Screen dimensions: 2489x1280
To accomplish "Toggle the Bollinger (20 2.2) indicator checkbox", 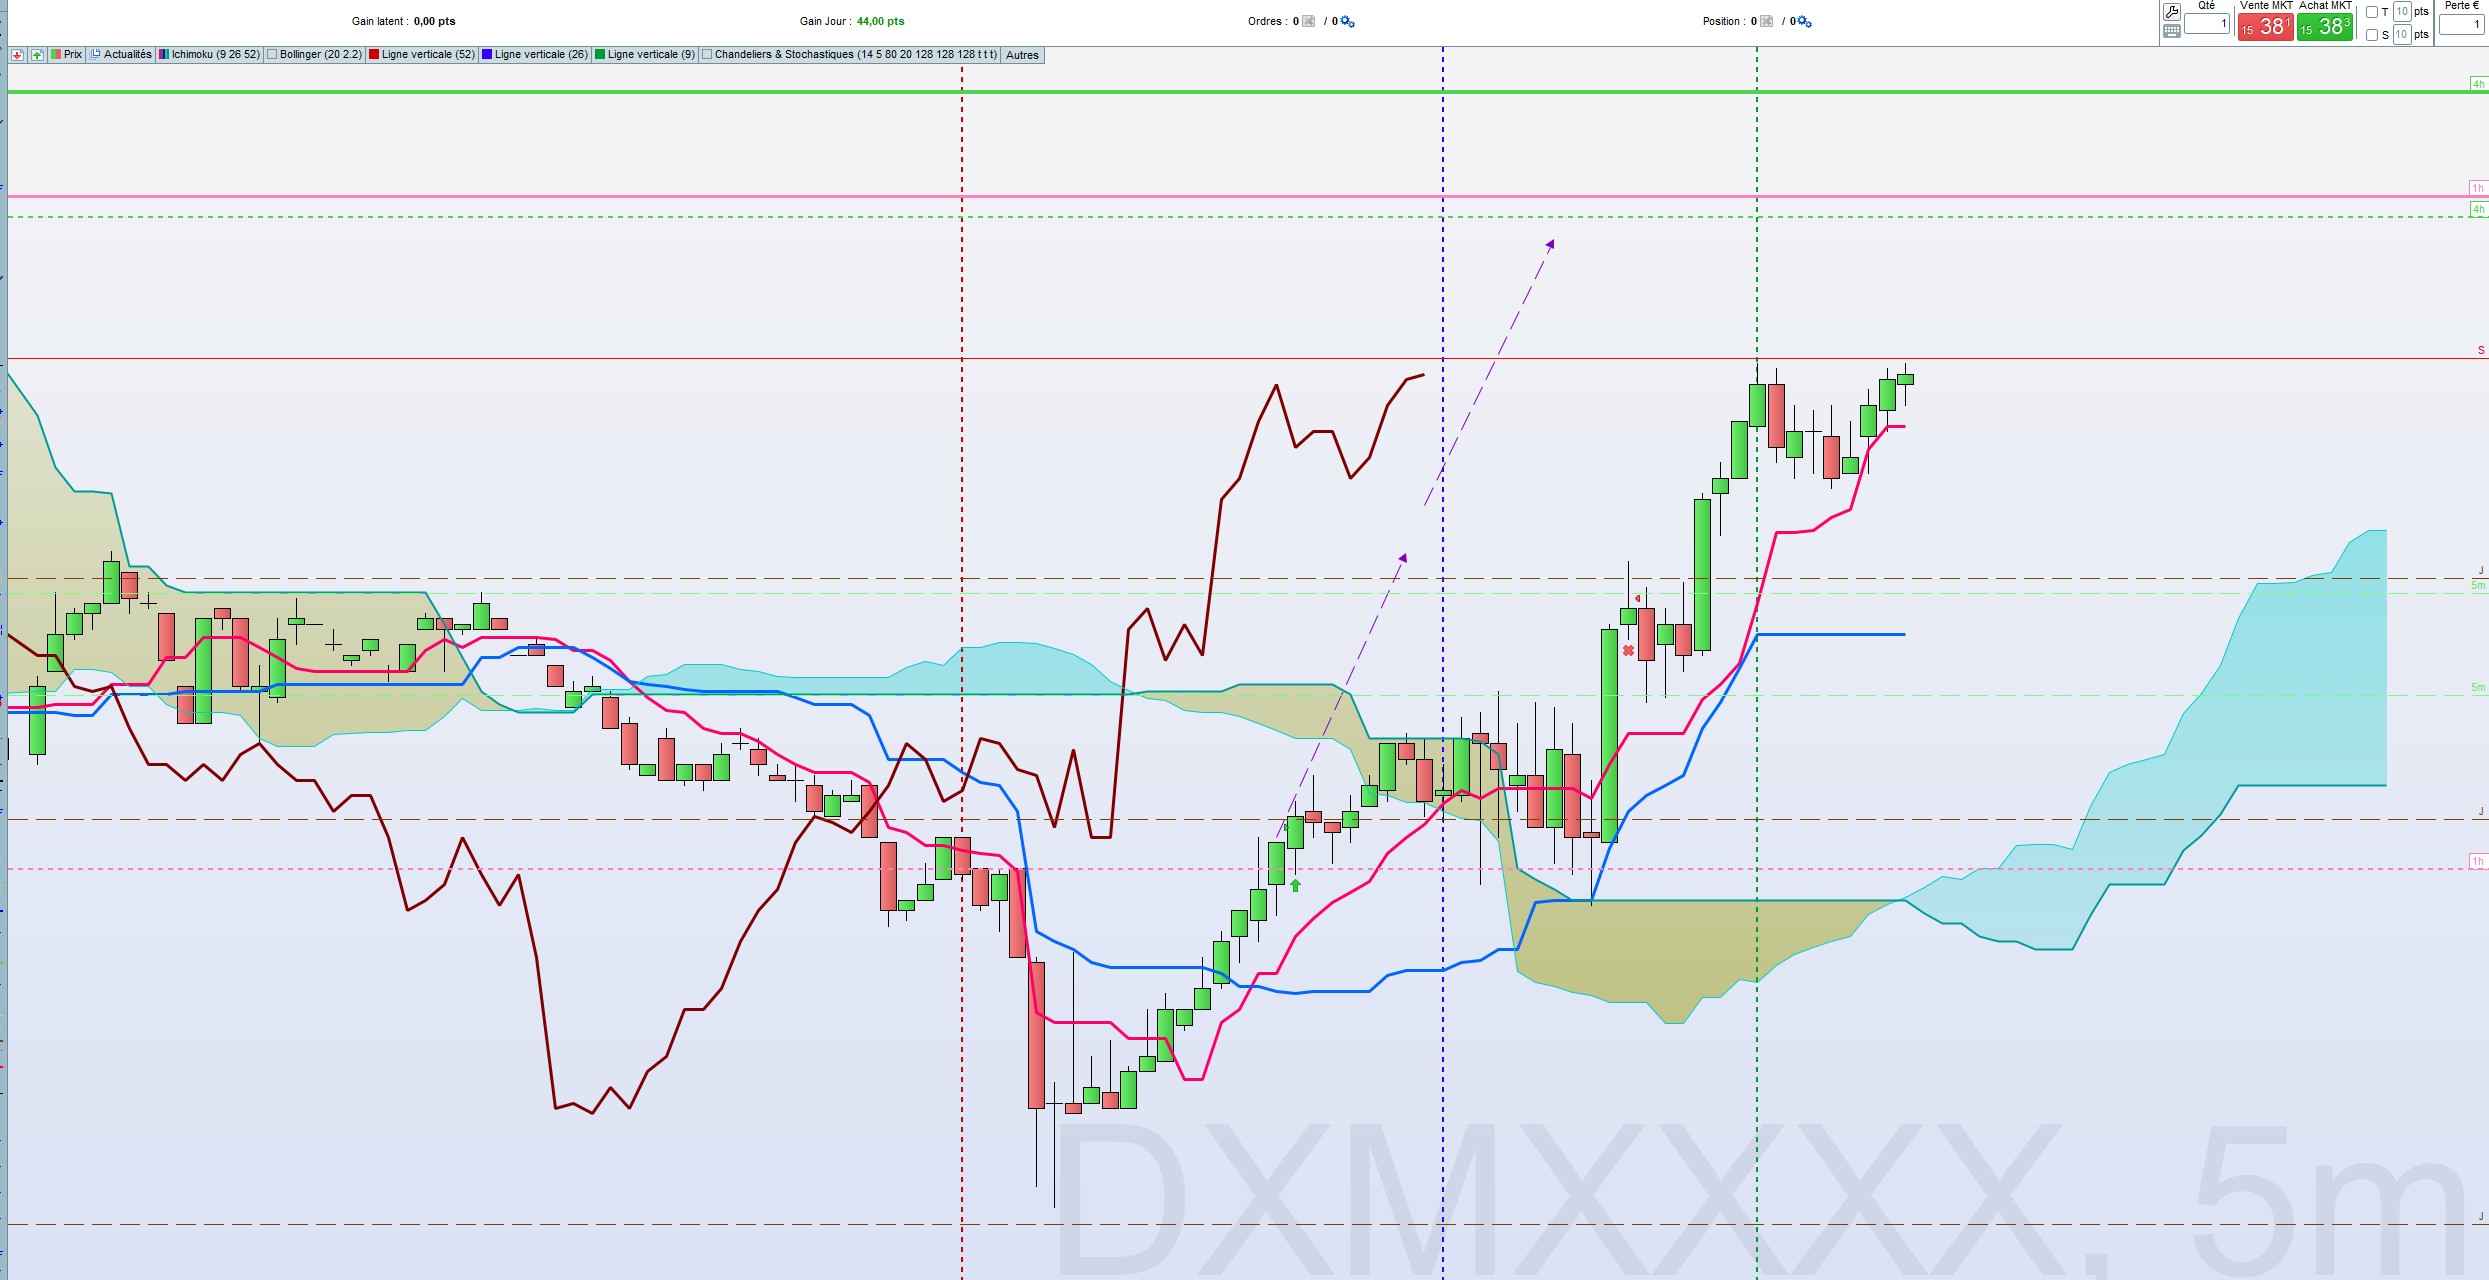I will click(x=272, y=55).
